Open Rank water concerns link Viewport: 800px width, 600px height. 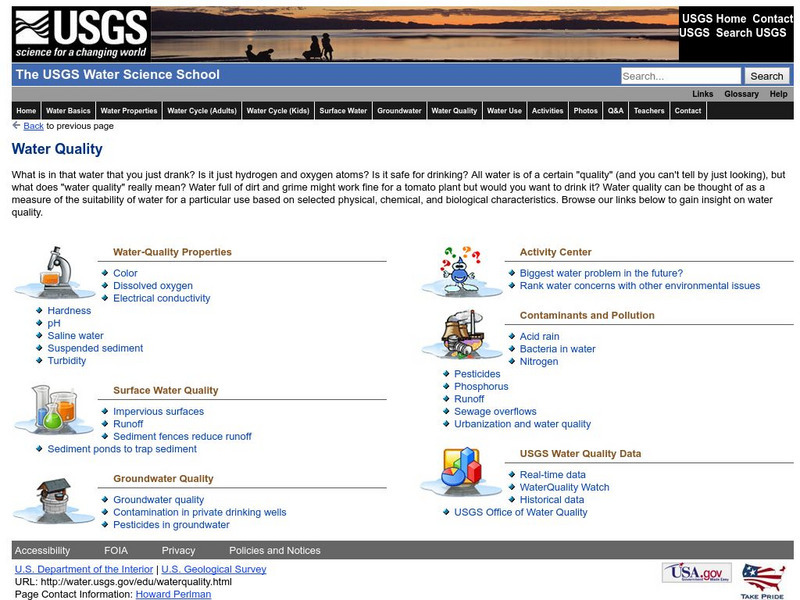640,286
